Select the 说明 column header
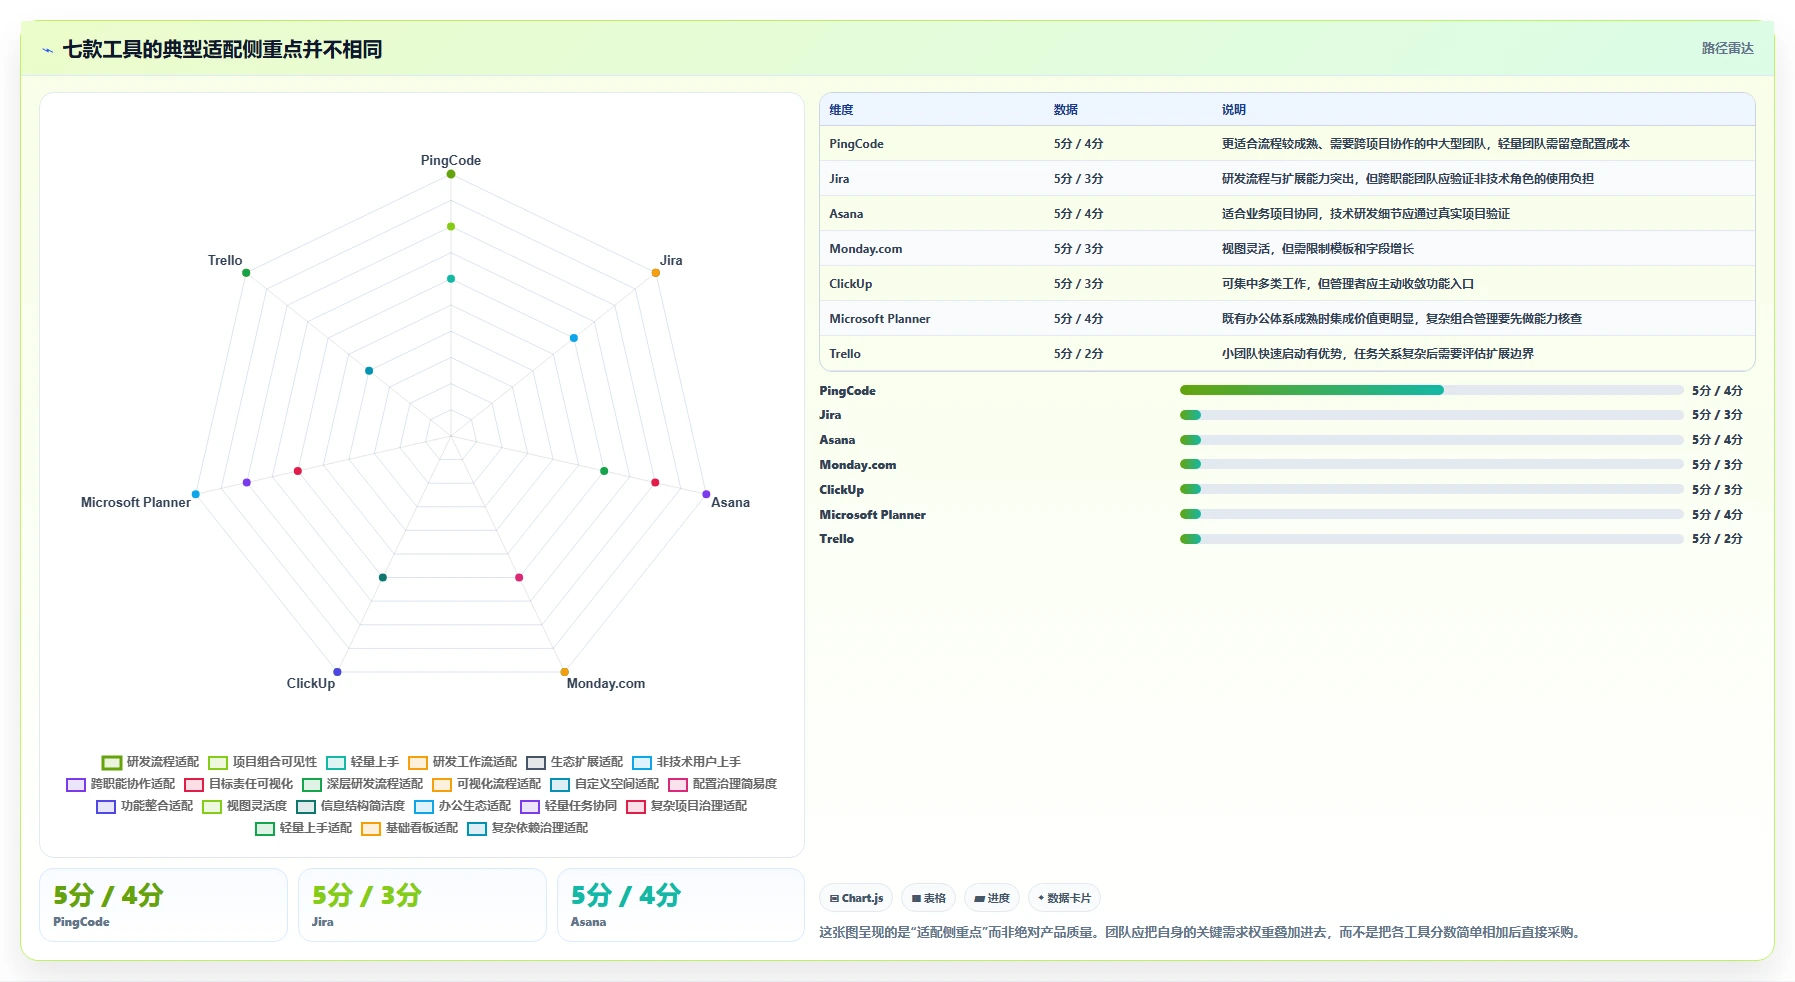This screenshot has height=982, width=1795. coord(1234,110)
